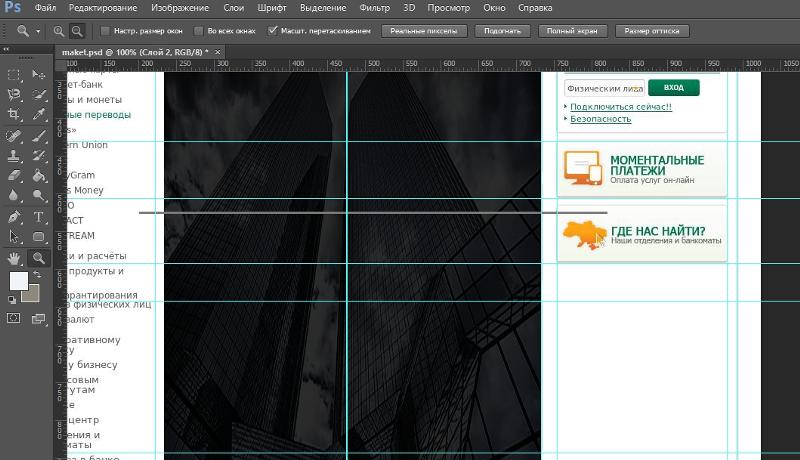Click the 'Реальные пикселы' button
Image resolution: width=800 pixels, height=460 pixels.
tap(424, 31)
